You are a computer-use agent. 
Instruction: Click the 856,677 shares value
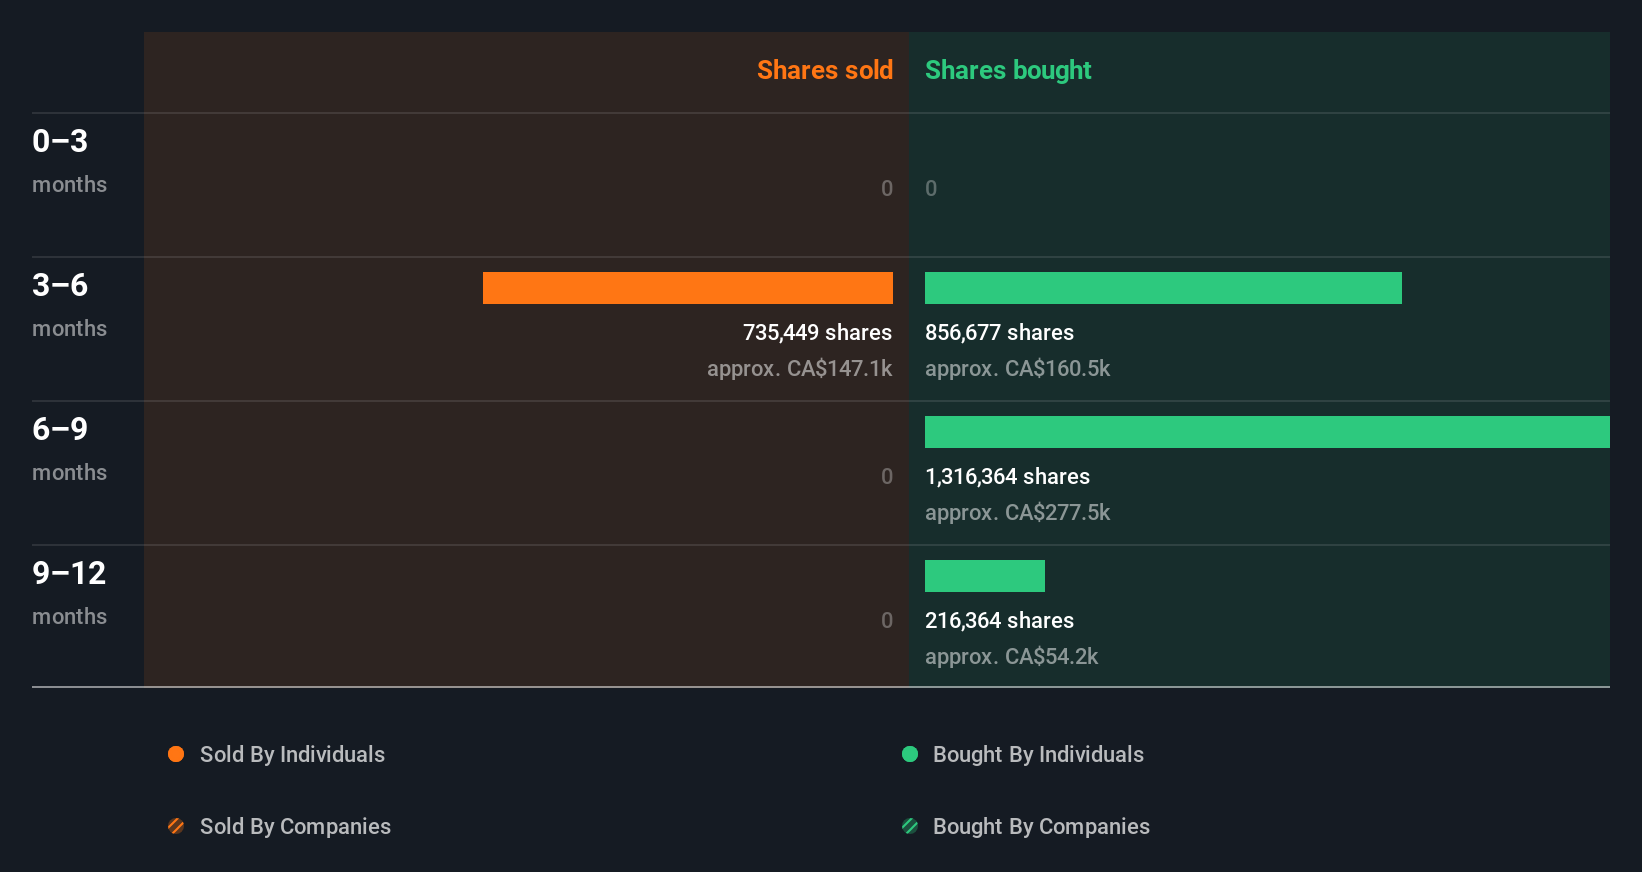pos(999,332)
